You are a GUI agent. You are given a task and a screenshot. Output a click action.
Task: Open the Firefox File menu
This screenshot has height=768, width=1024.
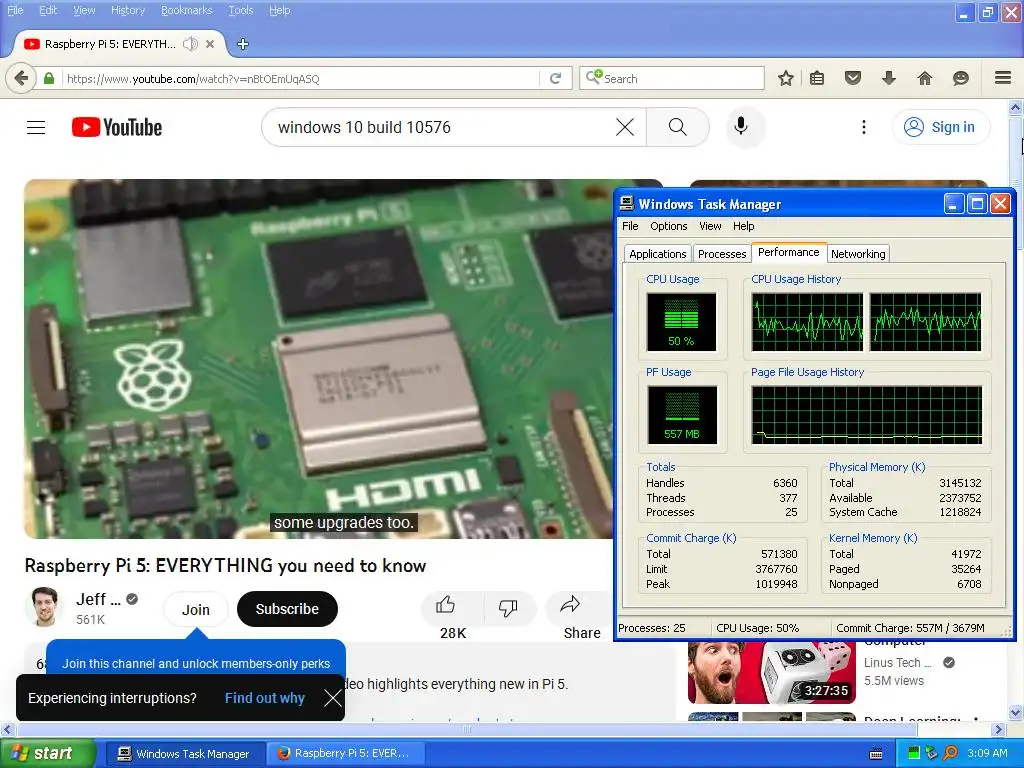point(15,10)
